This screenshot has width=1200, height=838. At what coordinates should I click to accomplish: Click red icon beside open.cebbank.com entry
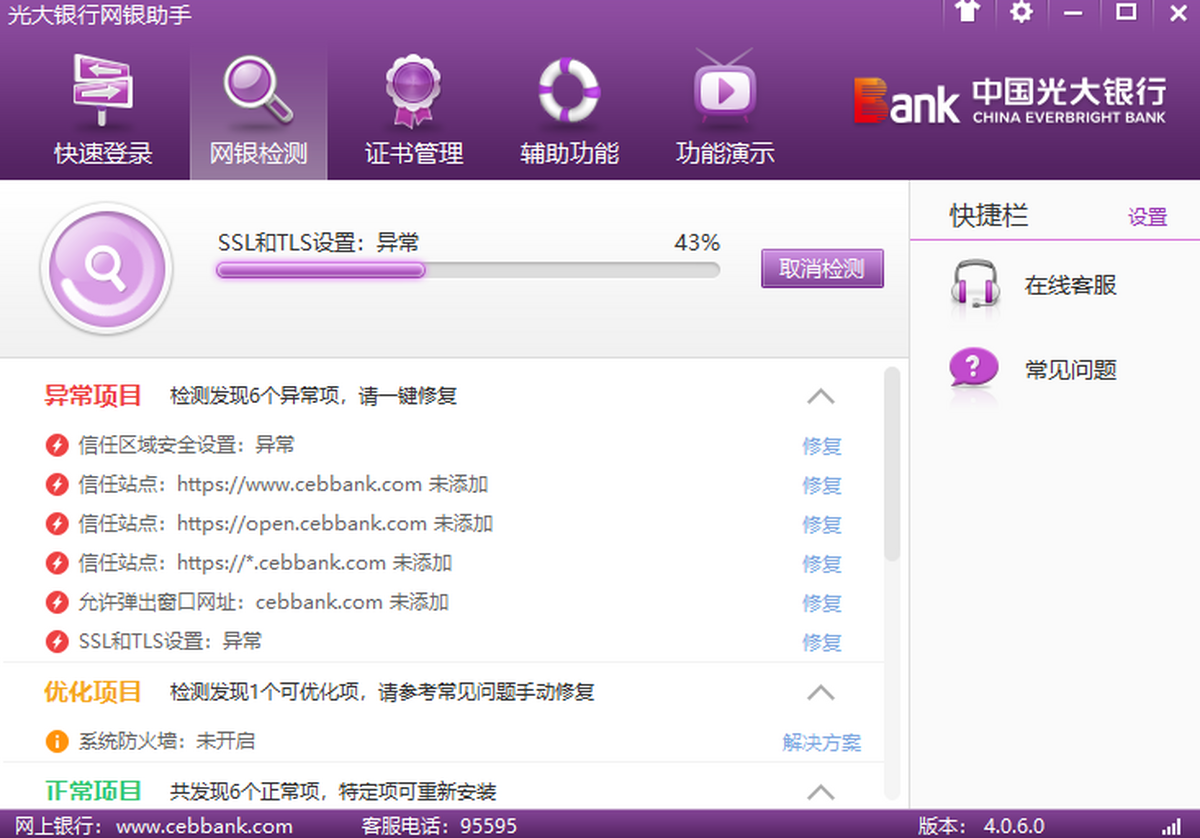coord(57,524)
